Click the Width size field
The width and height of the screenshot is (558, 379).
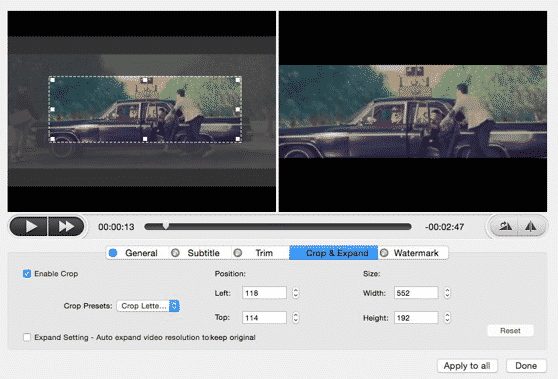[416, 293]
